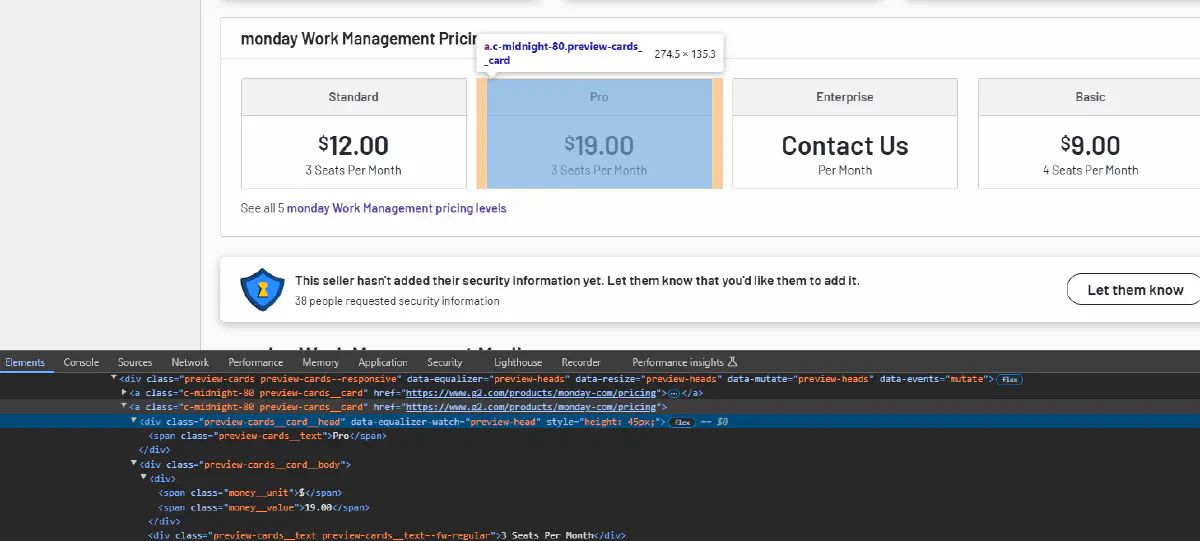Open the Basic $9.00 pricing card
The image size is (1200, 541).
[1090, 145]
